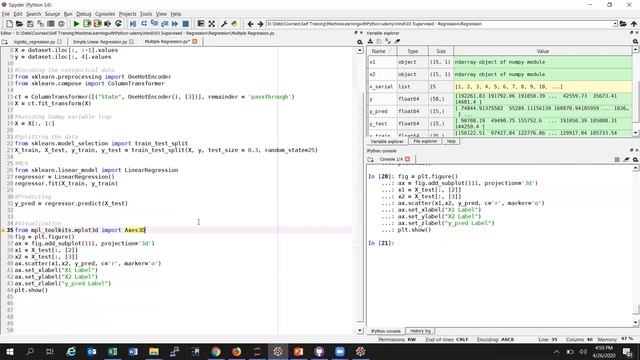
Task: Change to parent directory with the up arrow
Action: click(633, 24)
